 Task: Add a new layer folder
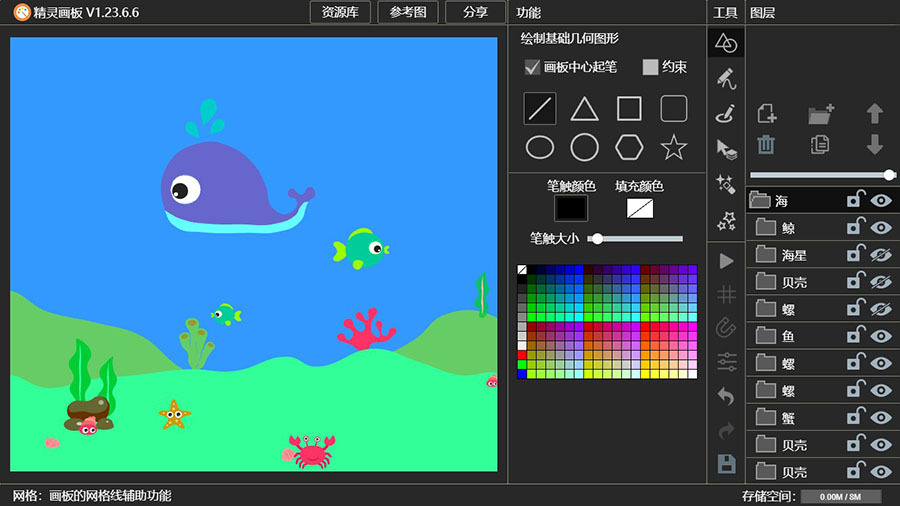pyautogui.click(x=821, y=114)
